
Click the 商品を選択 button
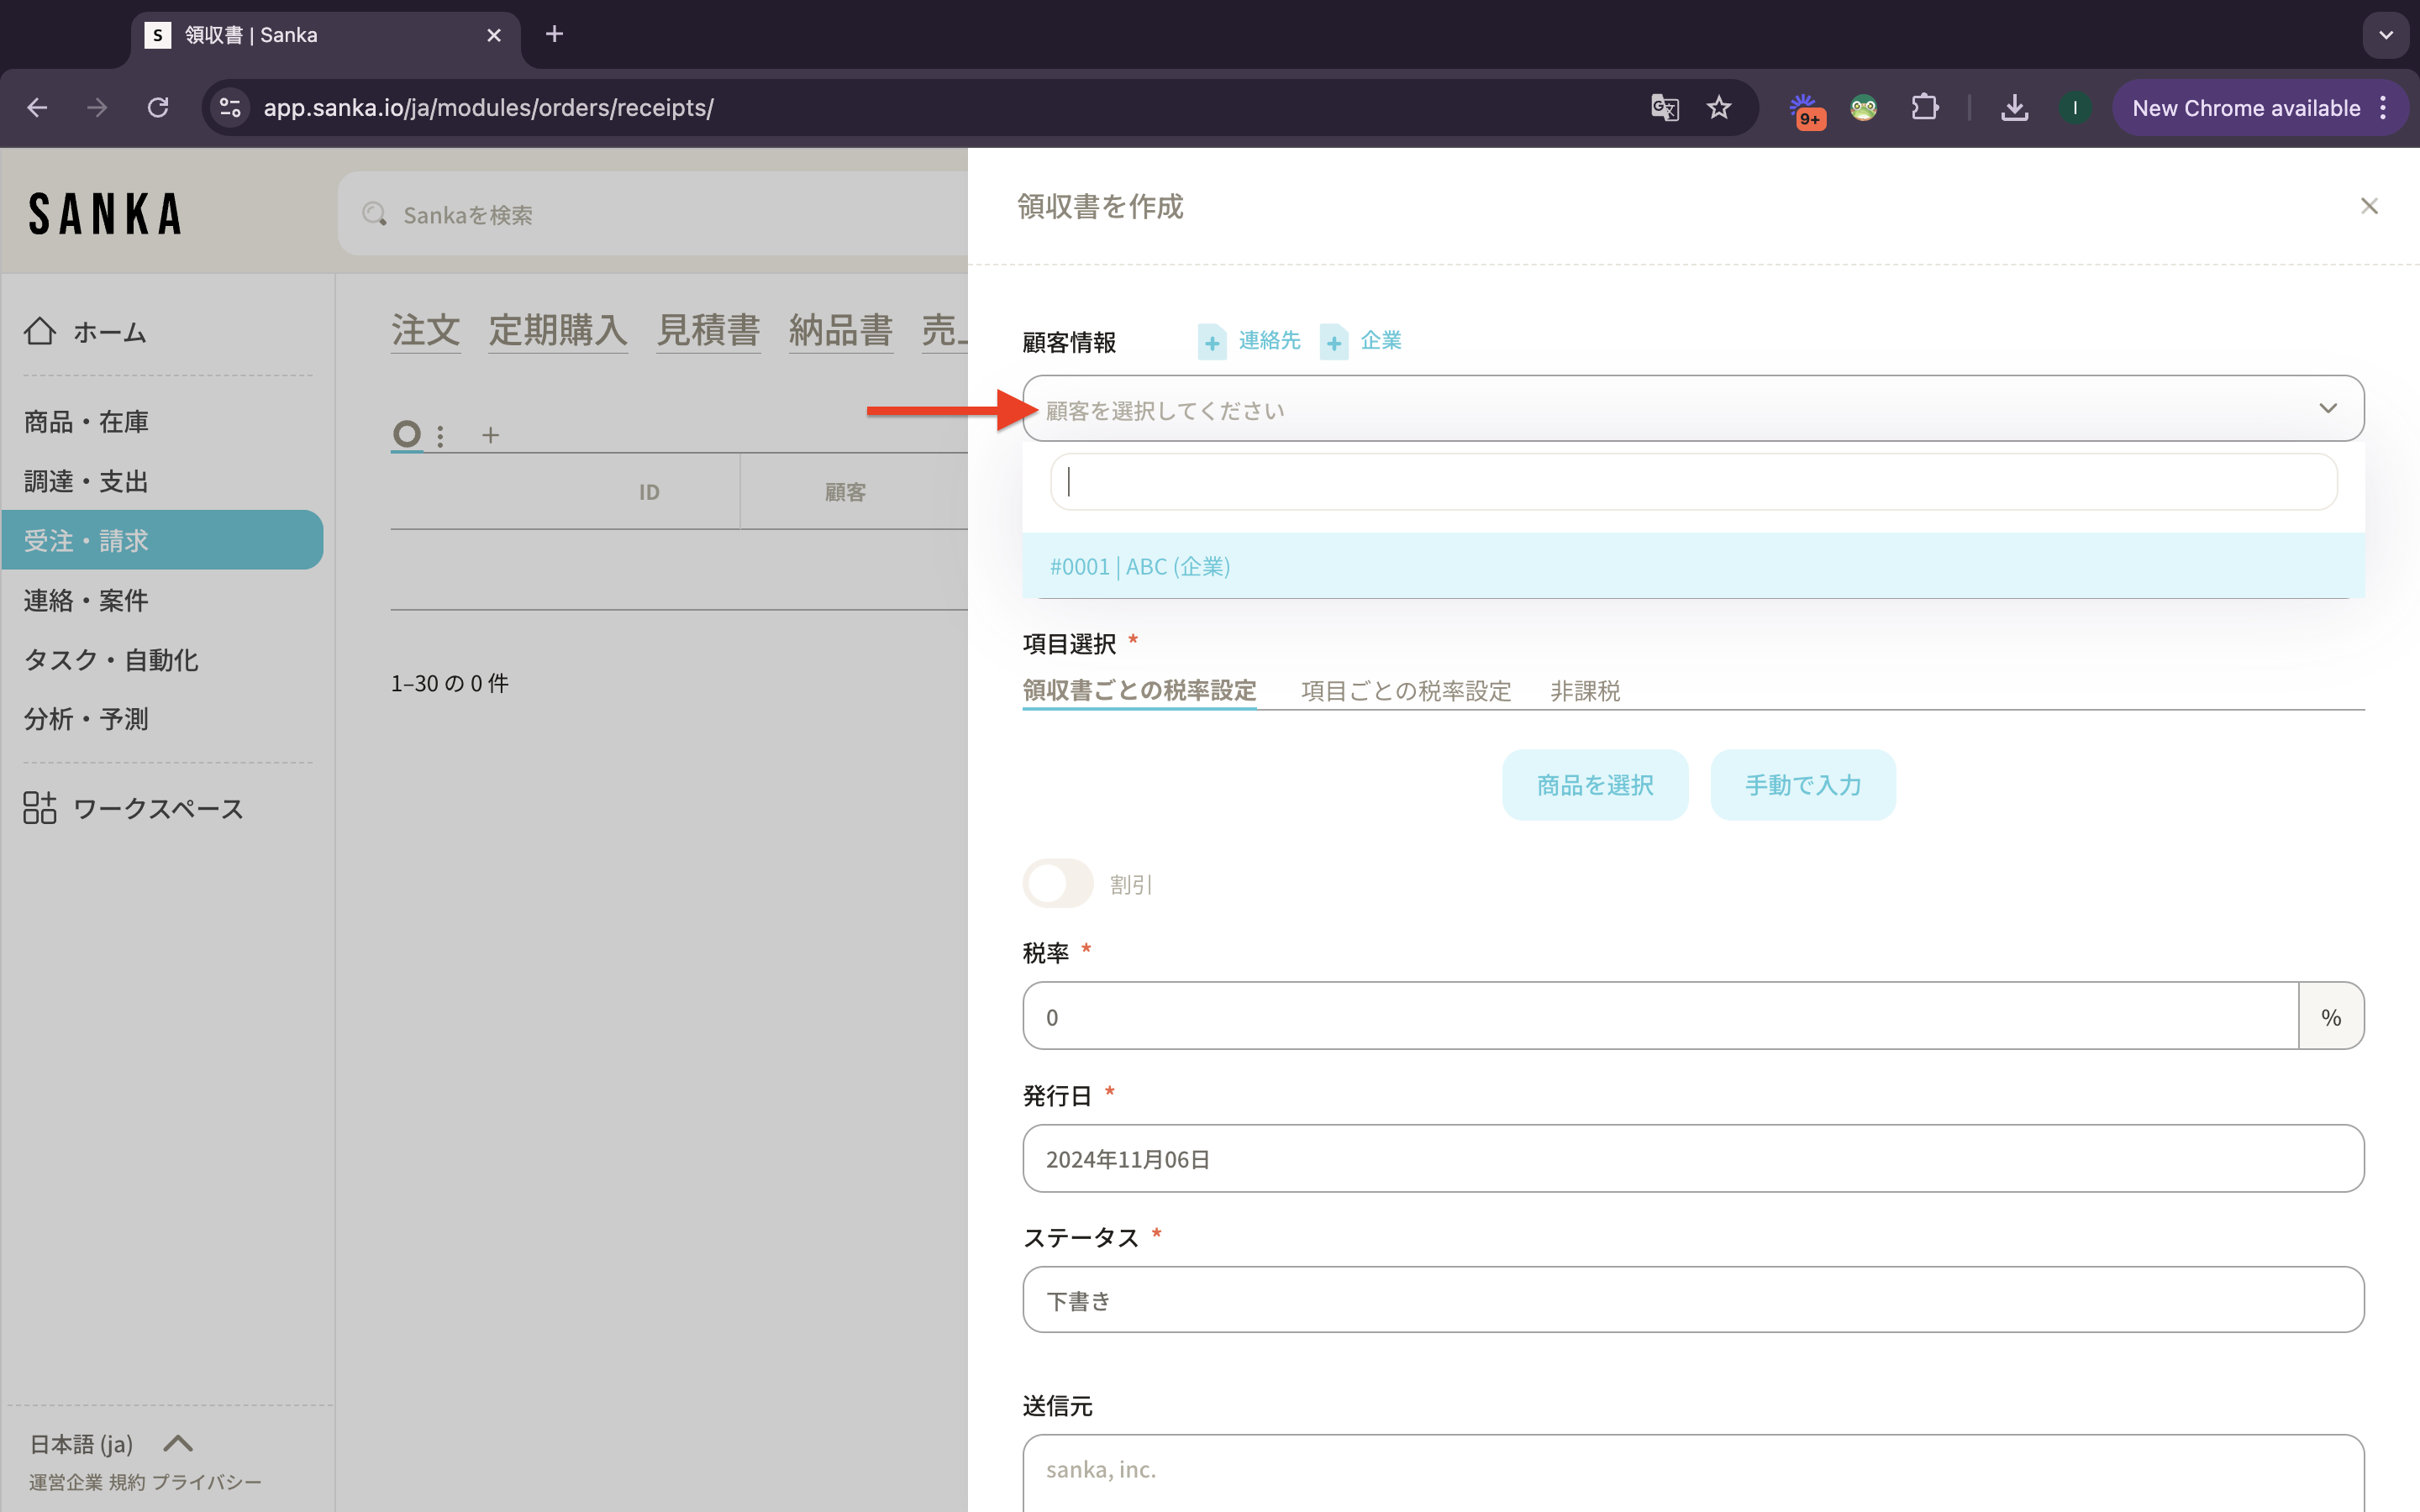tap(1595, 785)
